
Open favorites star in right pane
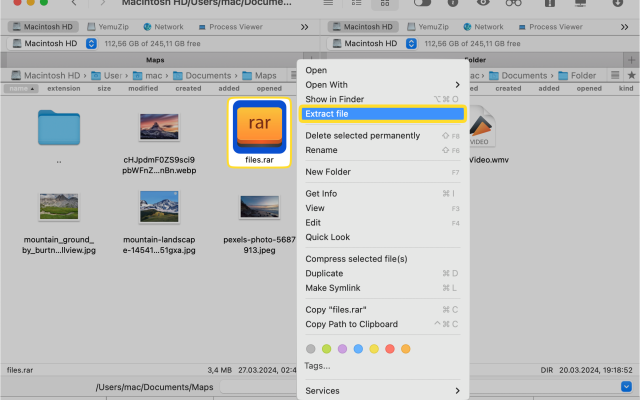coord(630,76)
